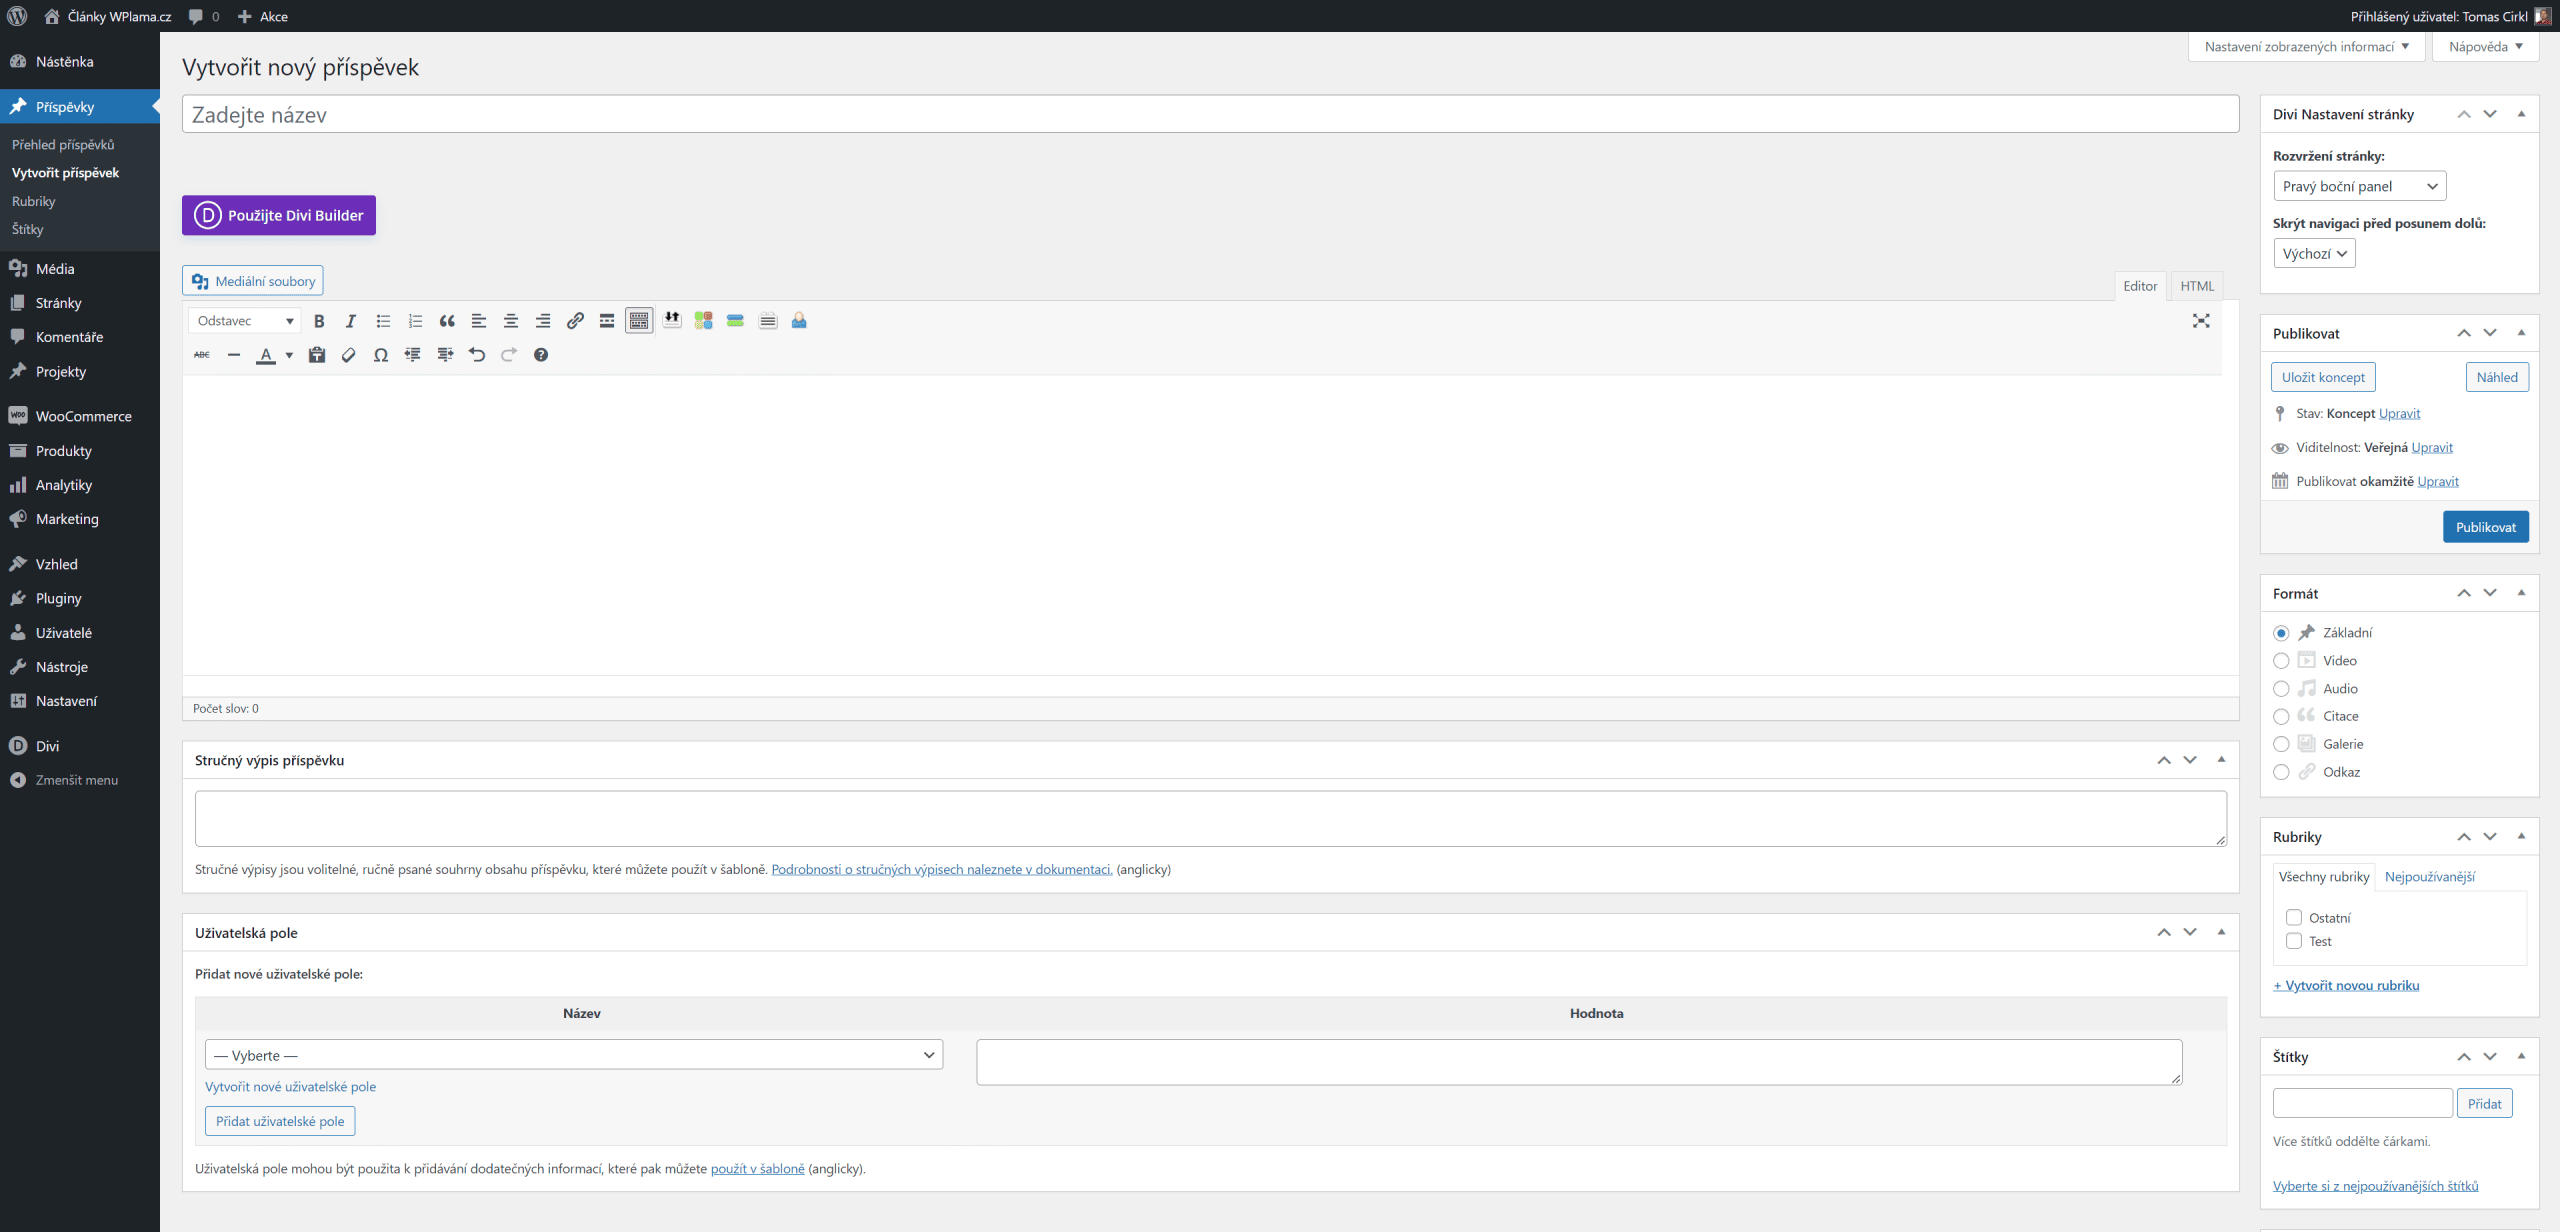Click the Hodnota custom field textarea

(1579, 1062)
